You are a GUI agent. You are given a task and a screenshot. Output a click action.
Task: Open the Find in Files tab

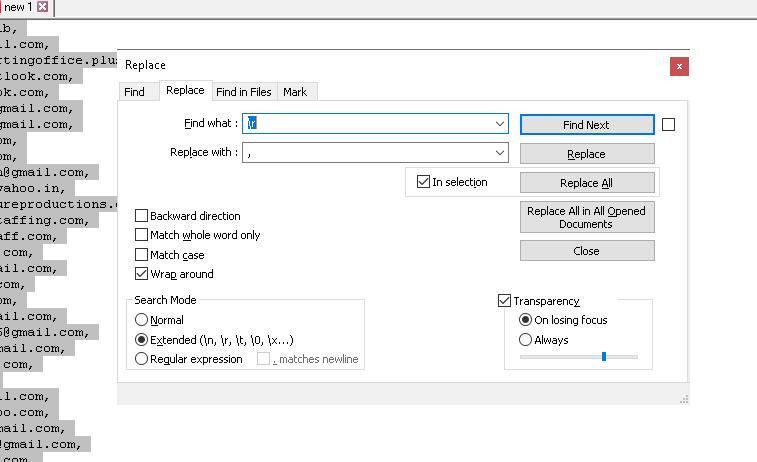click(244, 92)
